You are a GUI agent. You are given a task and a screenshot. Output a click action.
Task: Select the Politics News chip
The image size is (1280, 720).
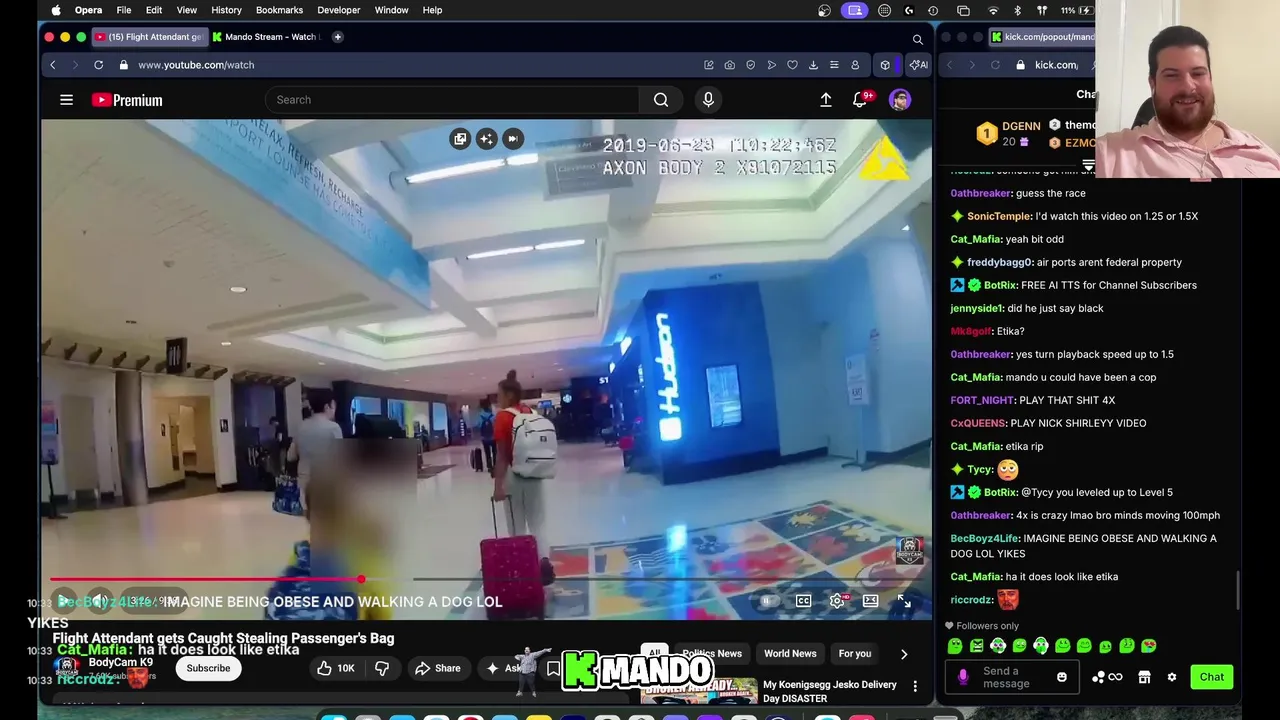712,654
